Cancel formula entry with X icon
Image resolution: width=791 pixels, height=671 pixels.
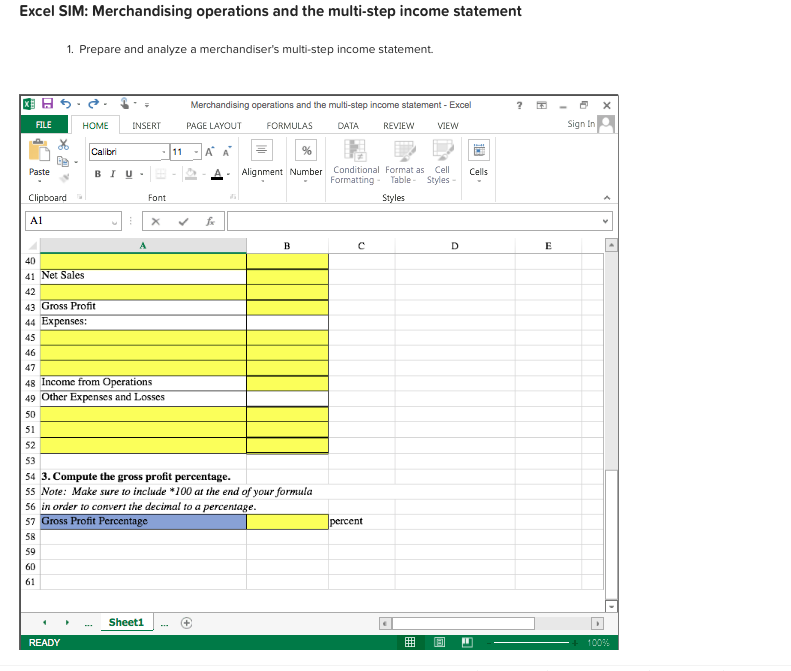click(156, 221)
